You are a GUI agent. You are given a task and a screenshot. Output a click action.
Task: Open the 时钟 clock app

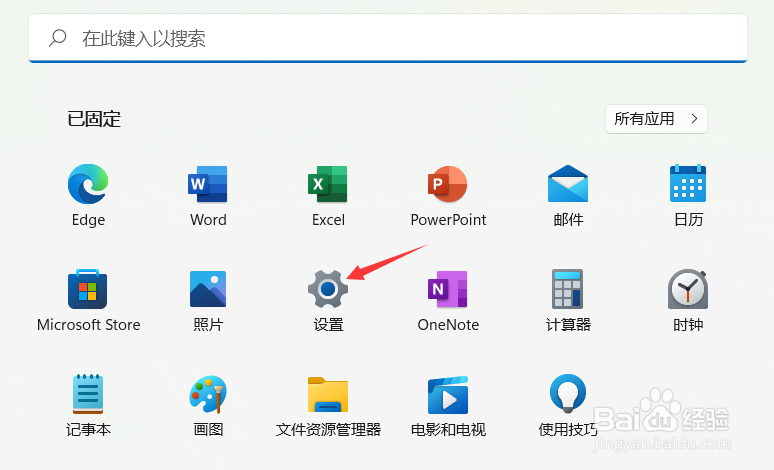[688, 289]
